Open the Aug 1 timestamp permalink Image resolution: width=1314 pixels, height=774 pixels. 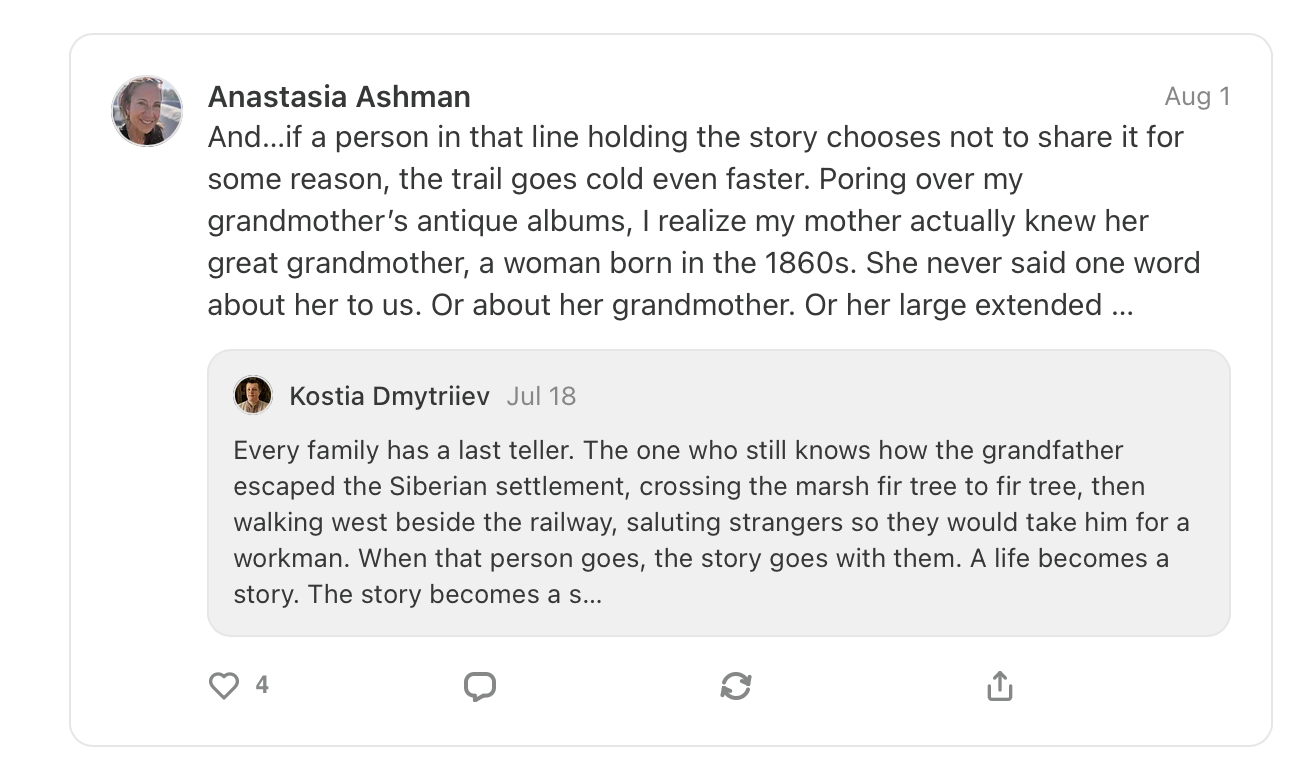click(x=1197, y=97)
